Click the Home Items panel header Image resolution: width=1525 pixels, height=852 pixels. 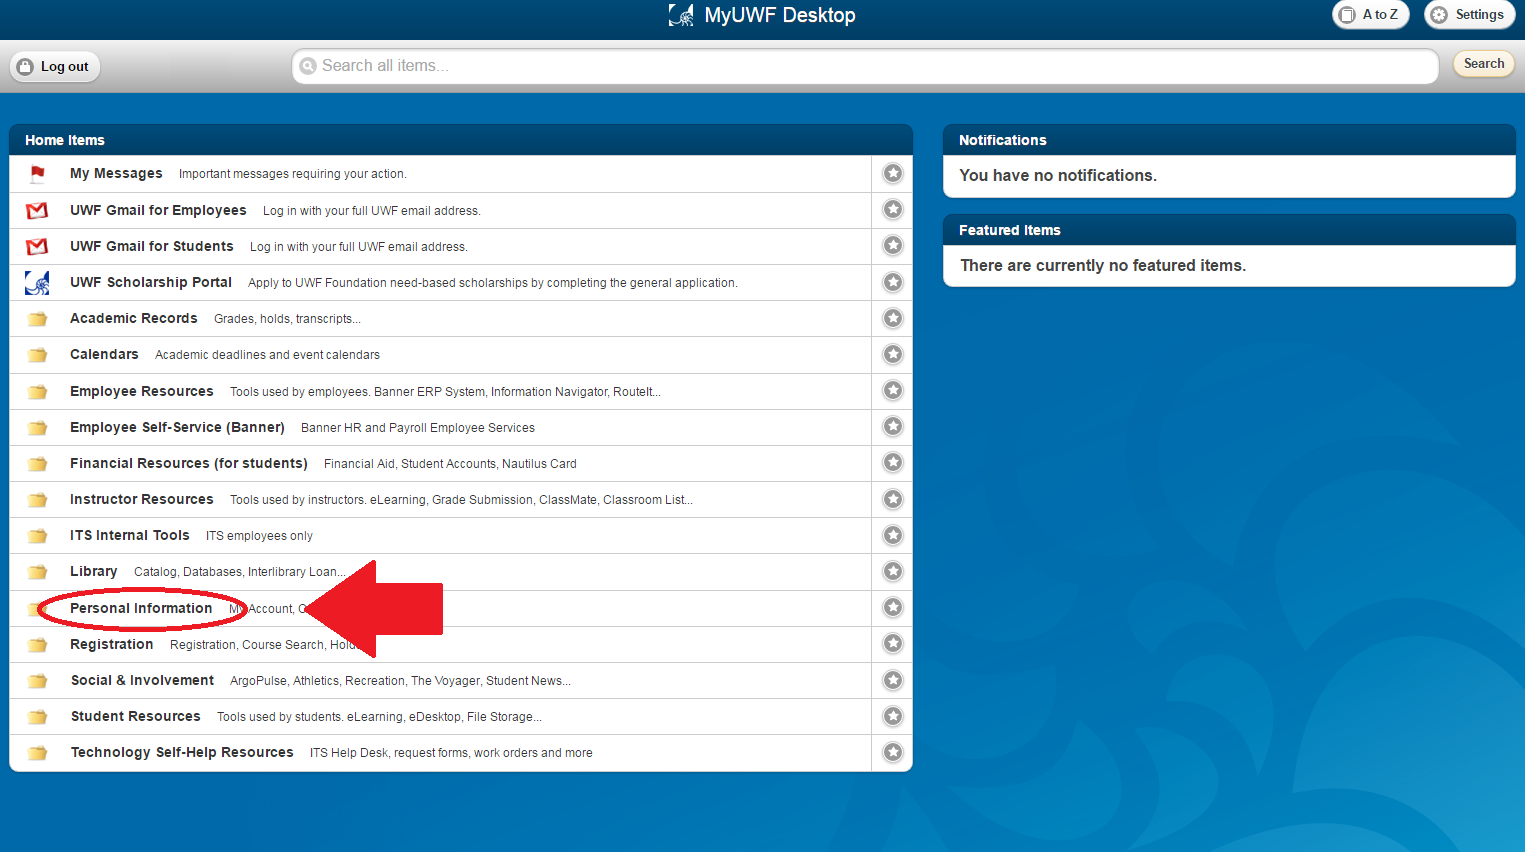(x=461, y=140)
